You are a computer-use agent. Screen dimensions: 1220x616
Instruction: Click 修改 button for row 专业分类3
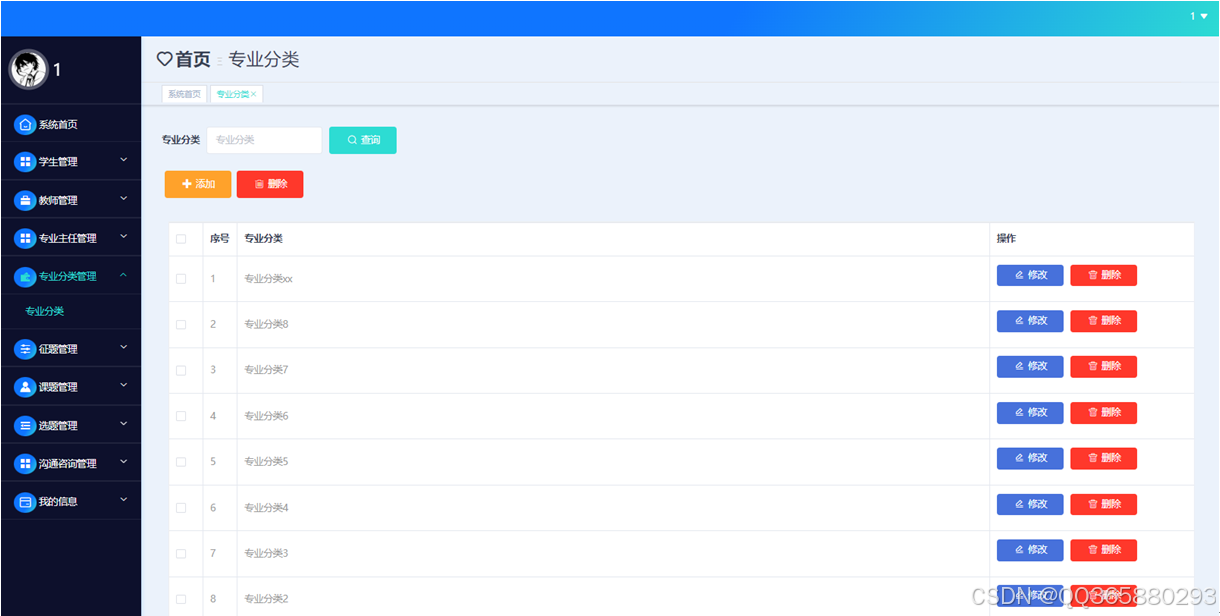point(1030,550)
